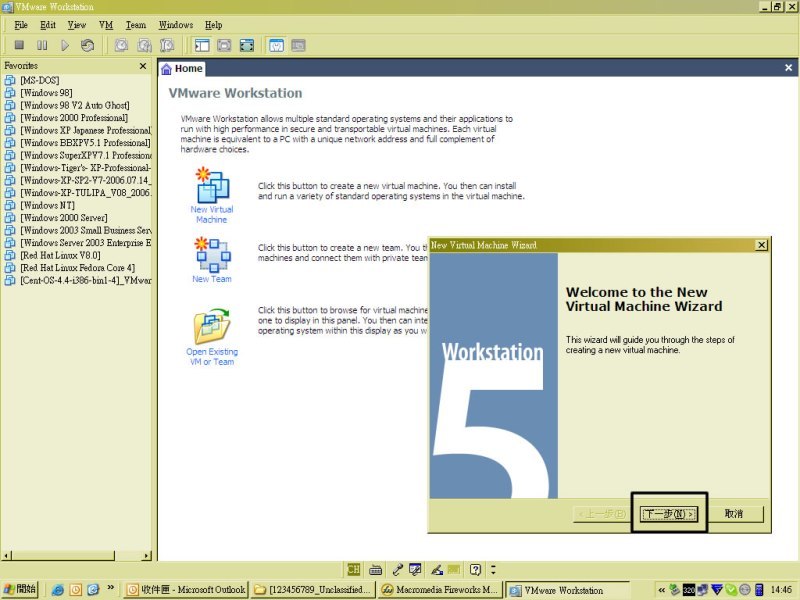Open the View menu
This screenshot has height=600, width=800.
click(x=77, y=25)
